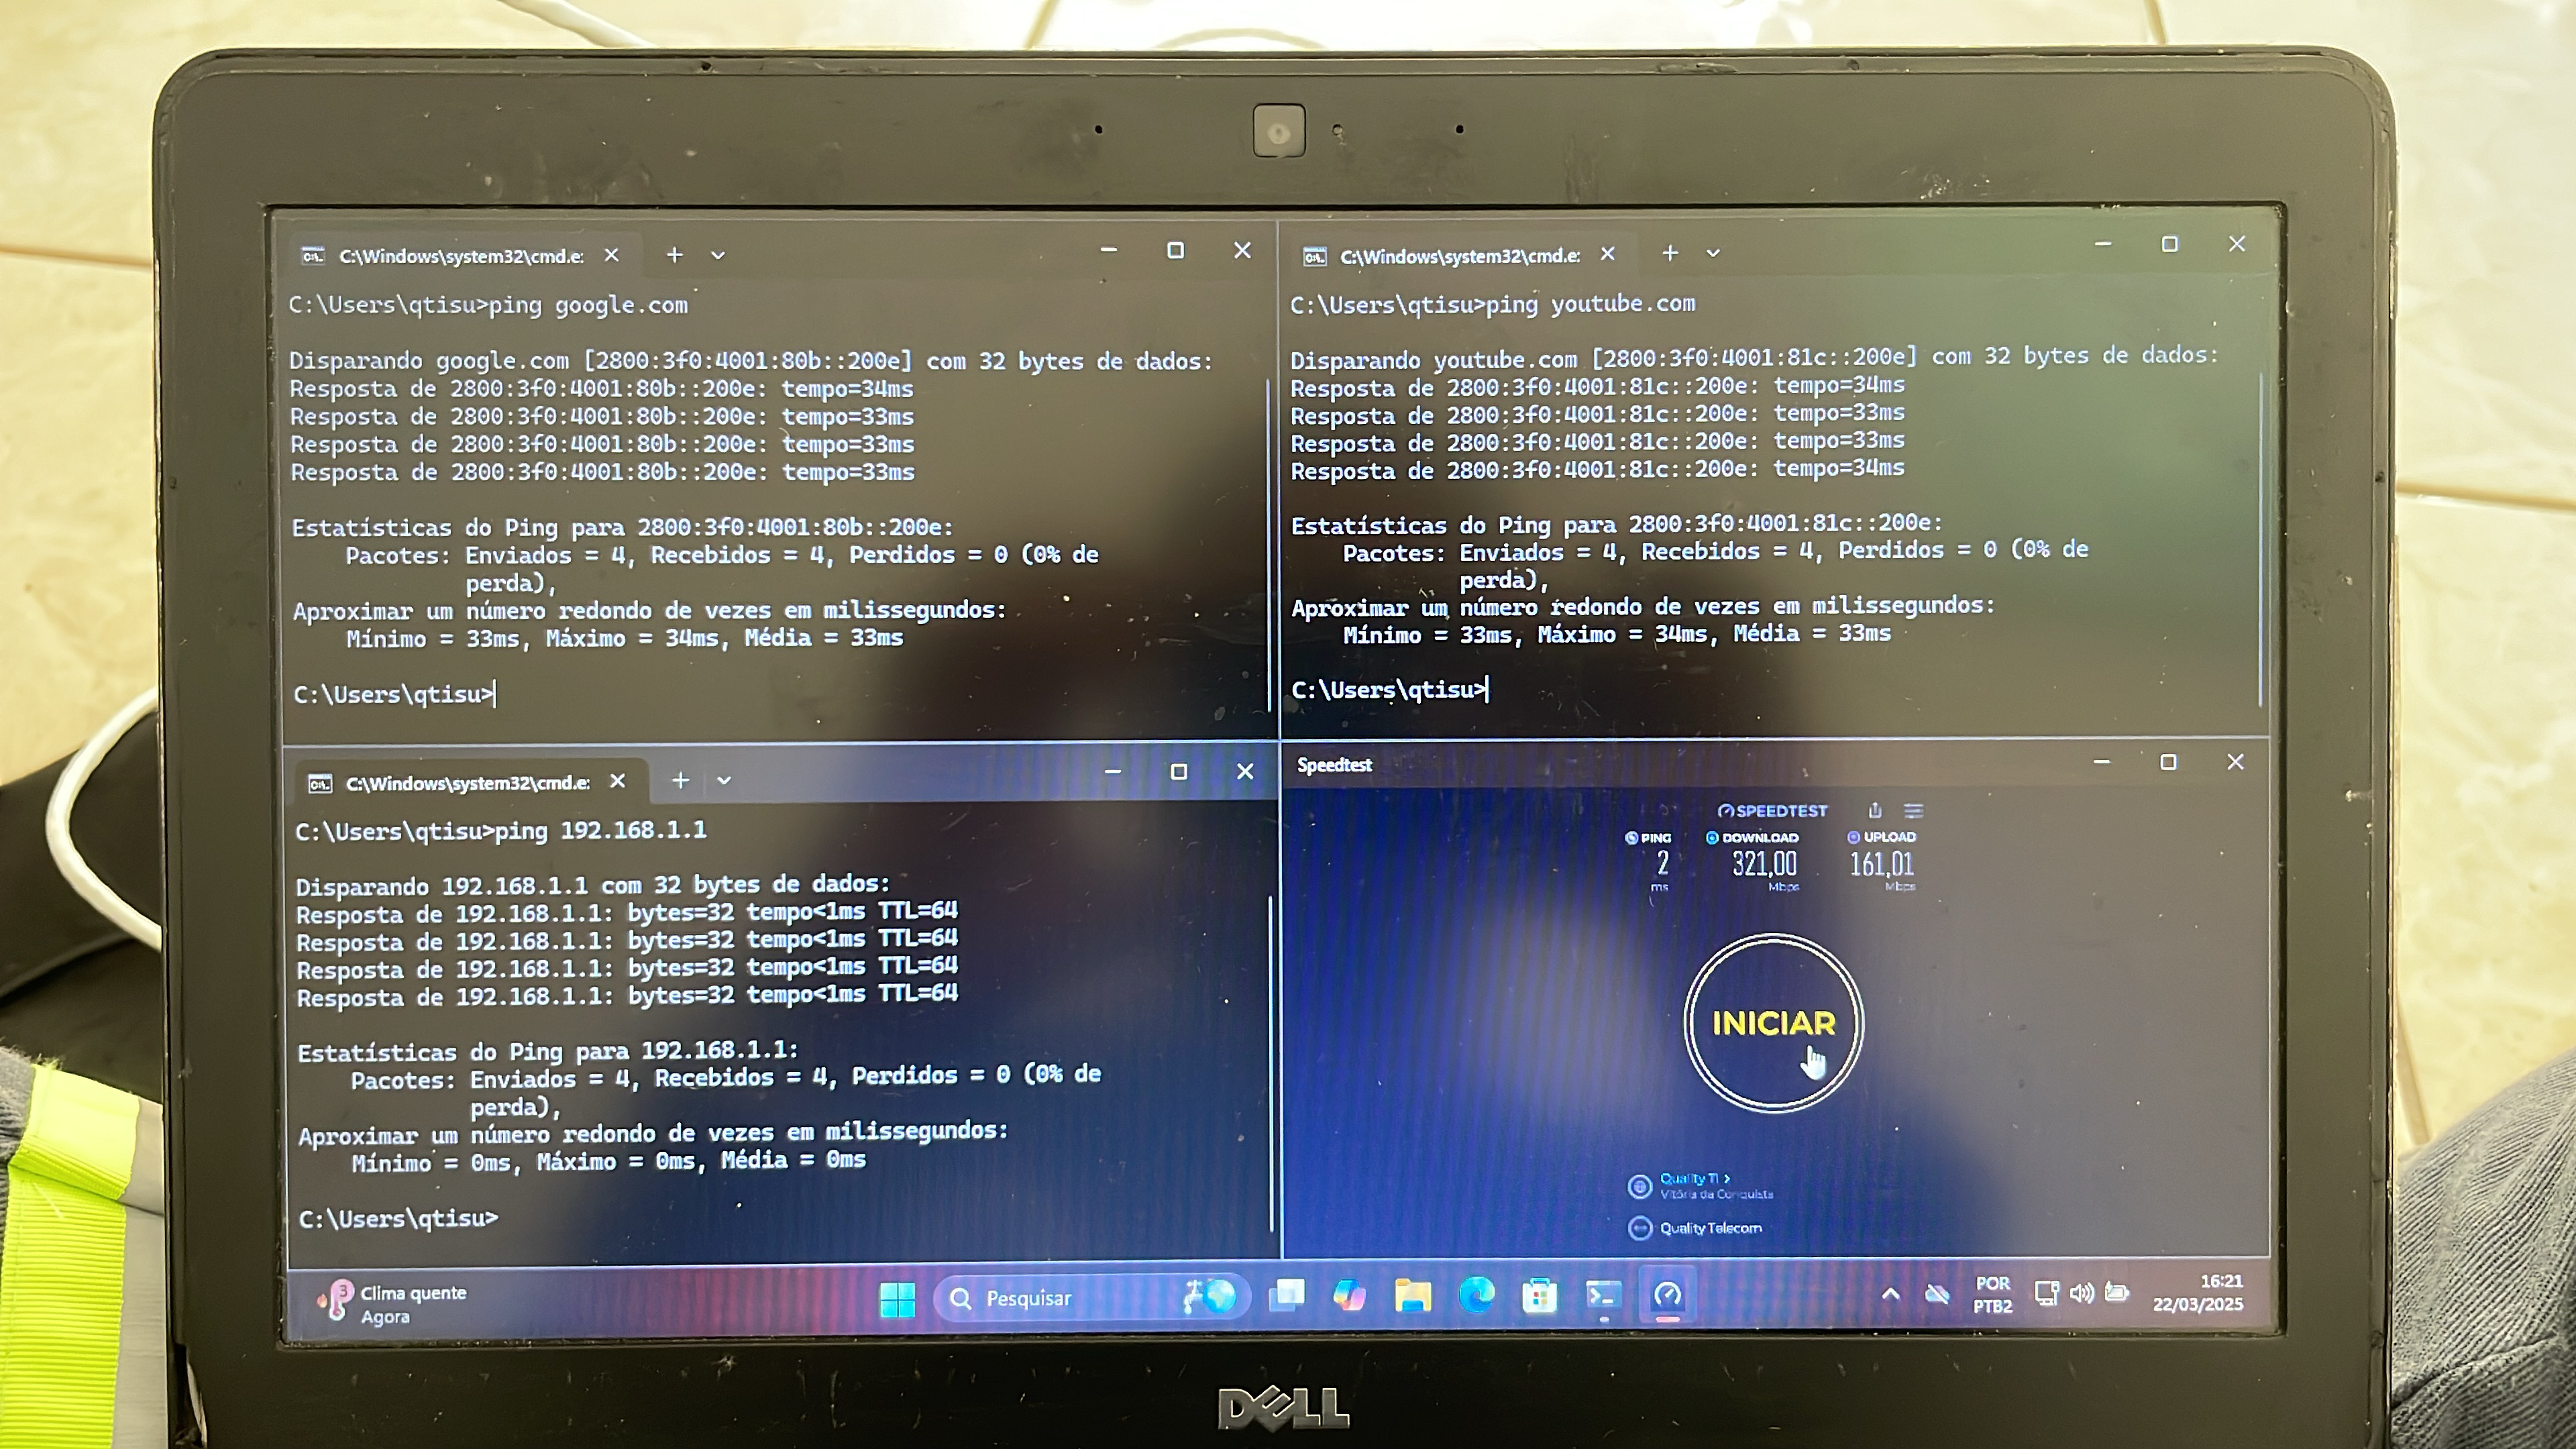Add new tab in google.com ping terminal
Viewport: 2576px width, 1449px height.
675,256
